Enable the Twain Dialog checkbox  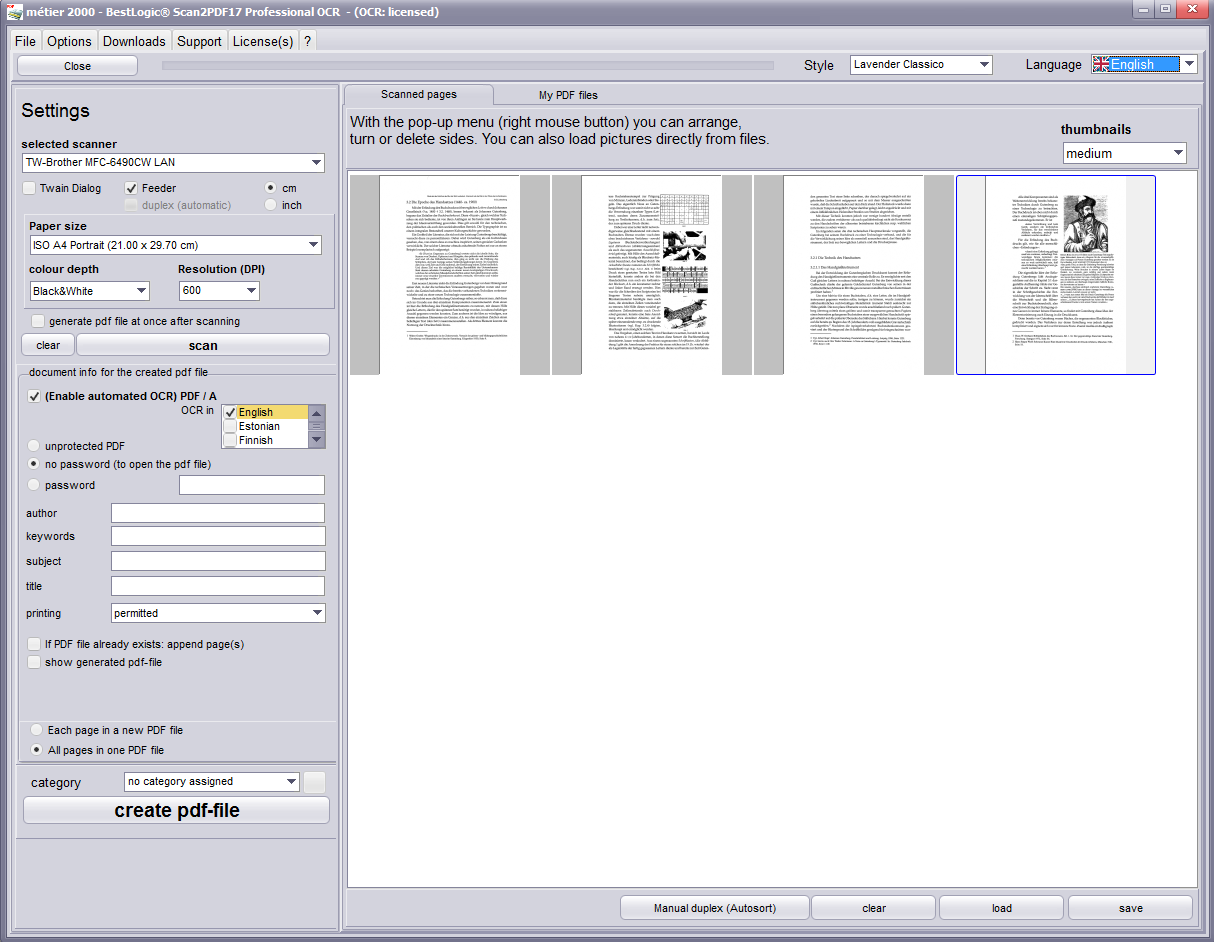click(30, 188)
